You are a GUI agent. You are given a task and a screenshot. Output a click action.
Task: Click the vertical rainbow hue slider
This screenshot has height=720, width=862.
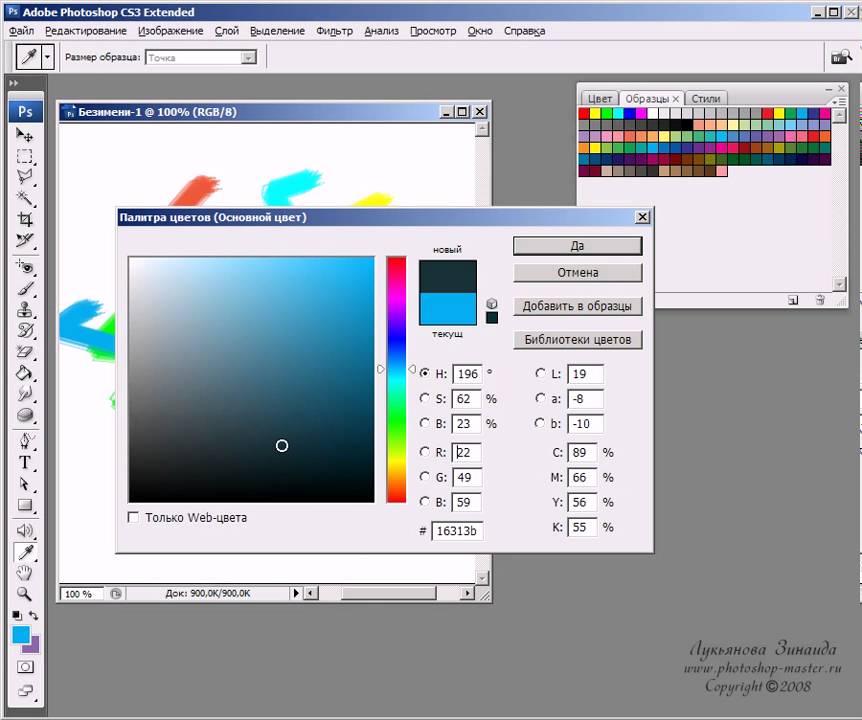397,379
